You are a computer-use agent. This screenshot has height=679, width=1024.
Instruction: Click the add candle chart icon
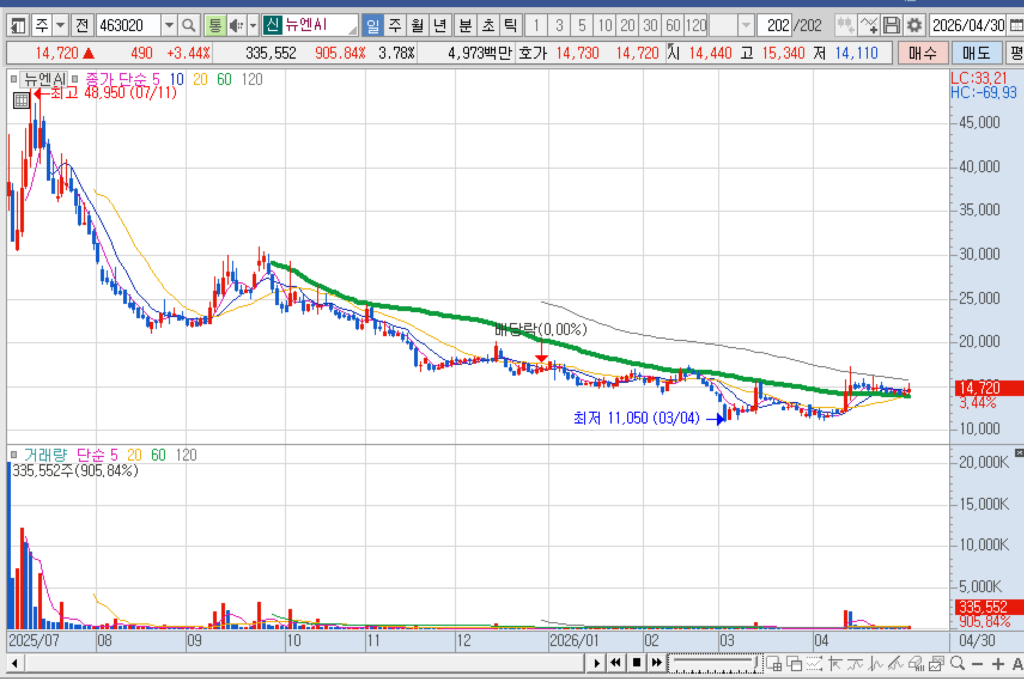pyautogui.click(x=846, y=25)
